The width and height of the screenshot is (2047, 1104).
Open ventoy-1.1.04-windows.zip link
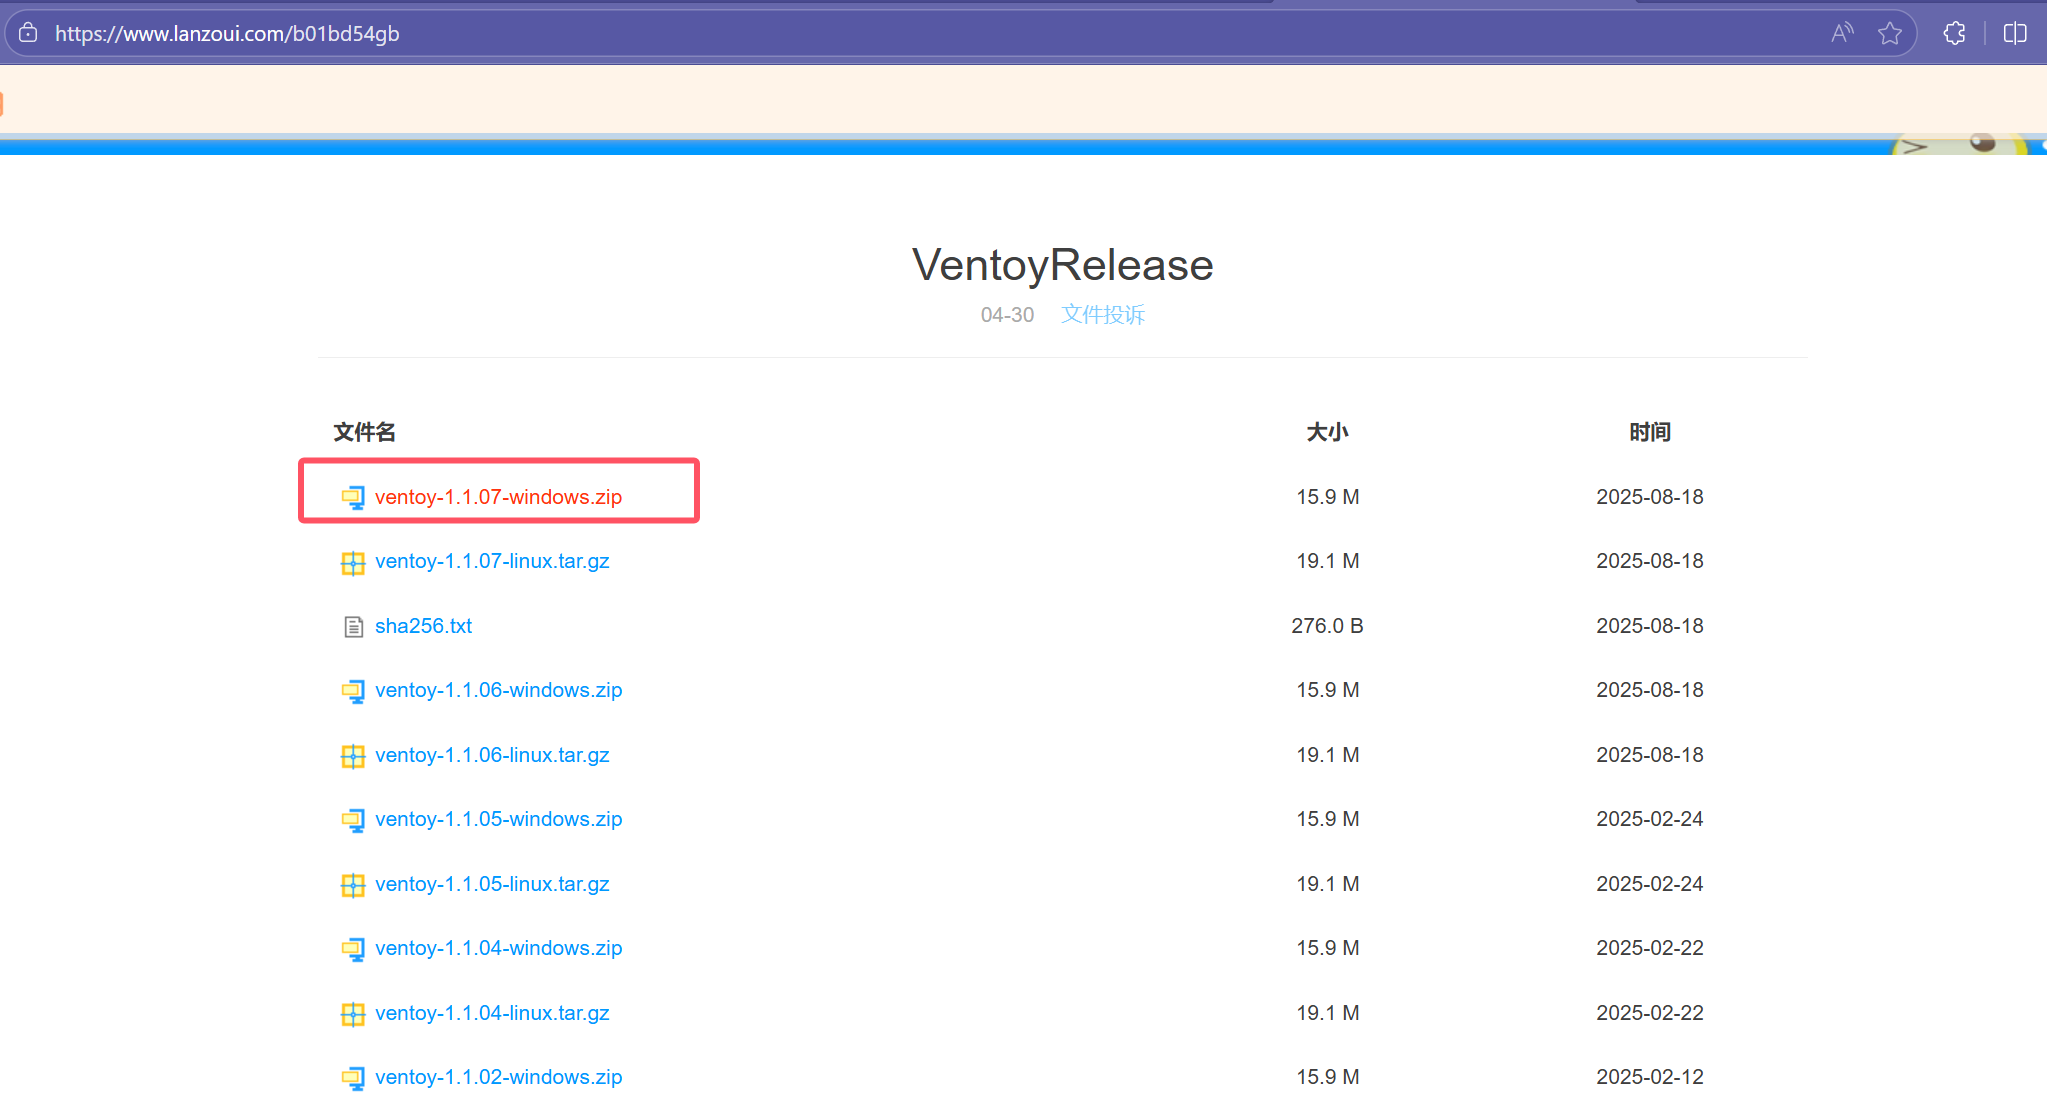[x=498, y=948]
